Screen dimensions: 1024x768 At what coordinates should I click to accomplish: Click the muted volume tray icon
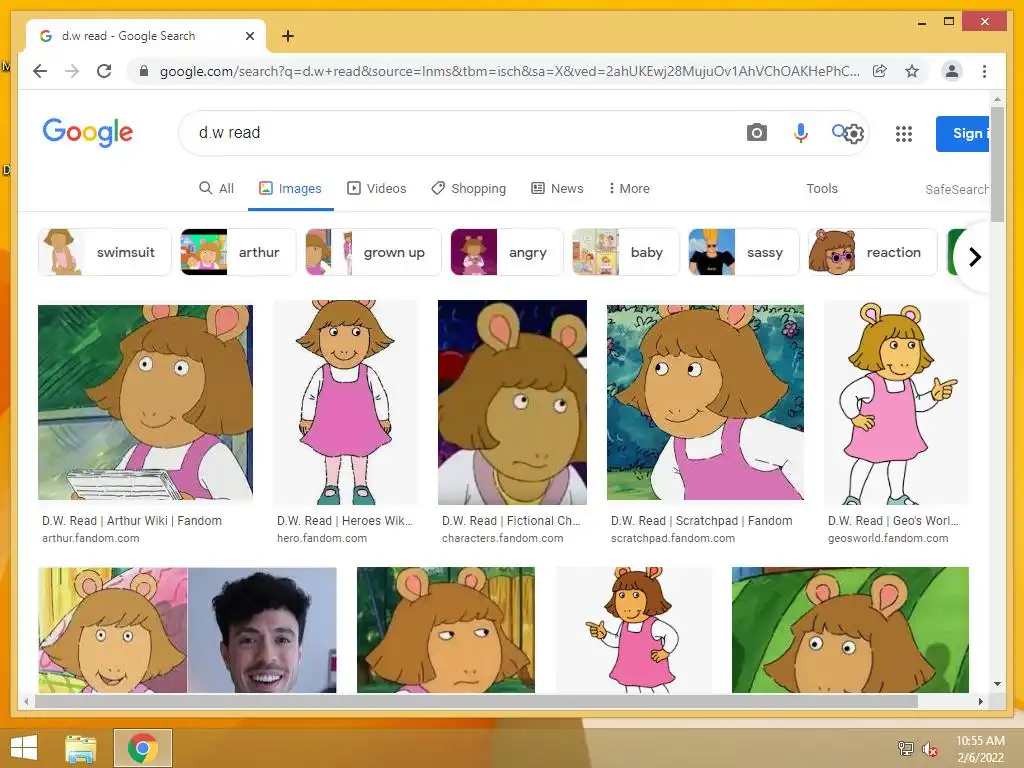pyautogui.click(x=930, y=749)
